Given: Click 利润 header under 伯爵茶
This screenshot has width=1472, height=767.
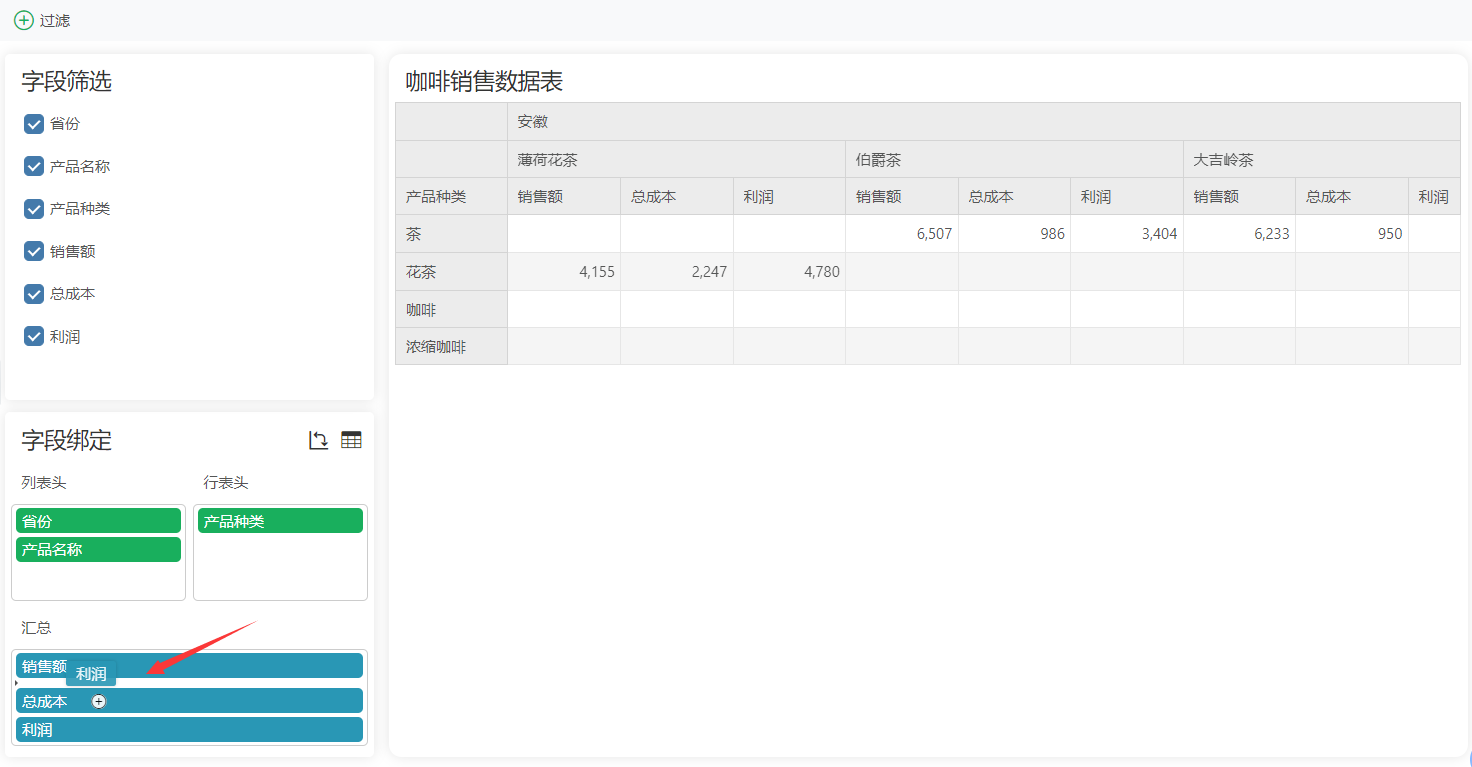Looking at the screenshot, I should click(1127, 197).
